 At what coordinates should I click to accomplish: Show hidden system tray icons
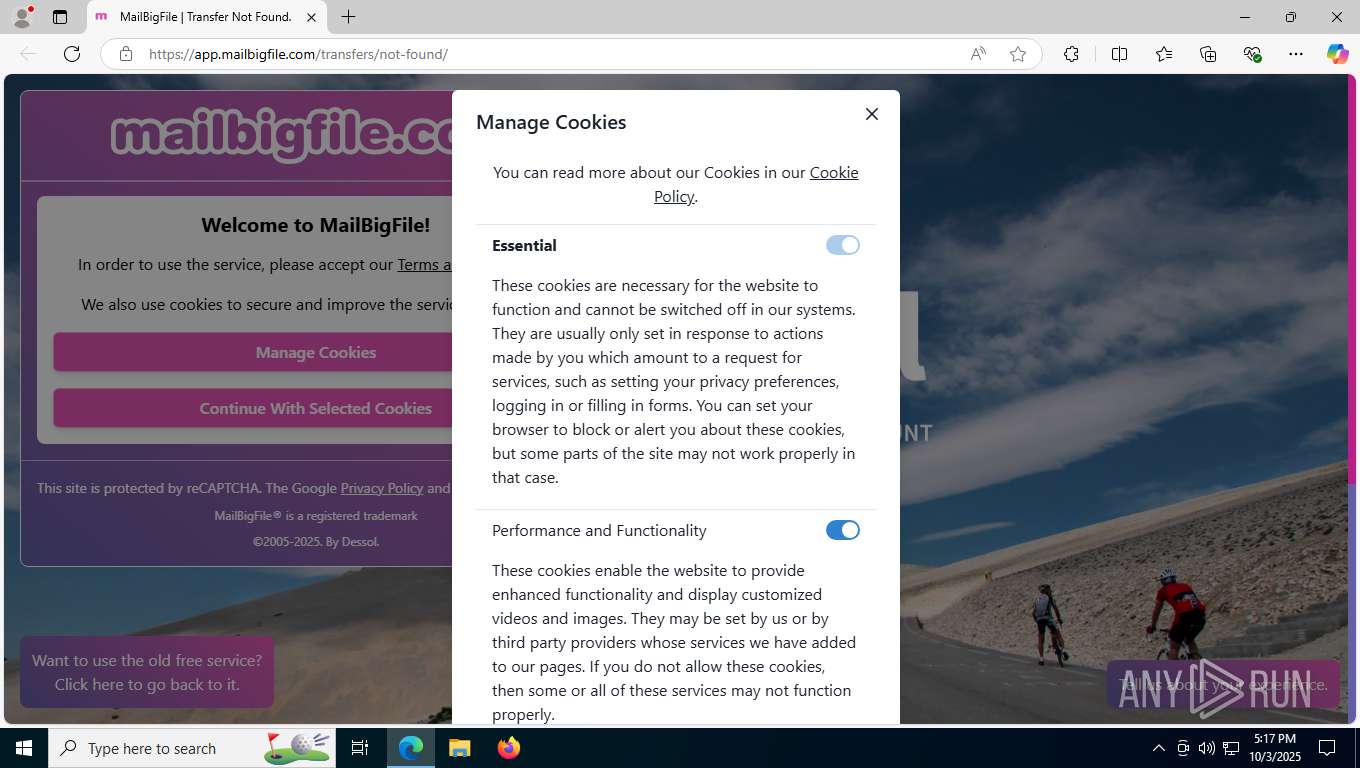[x=1158, y=748]
